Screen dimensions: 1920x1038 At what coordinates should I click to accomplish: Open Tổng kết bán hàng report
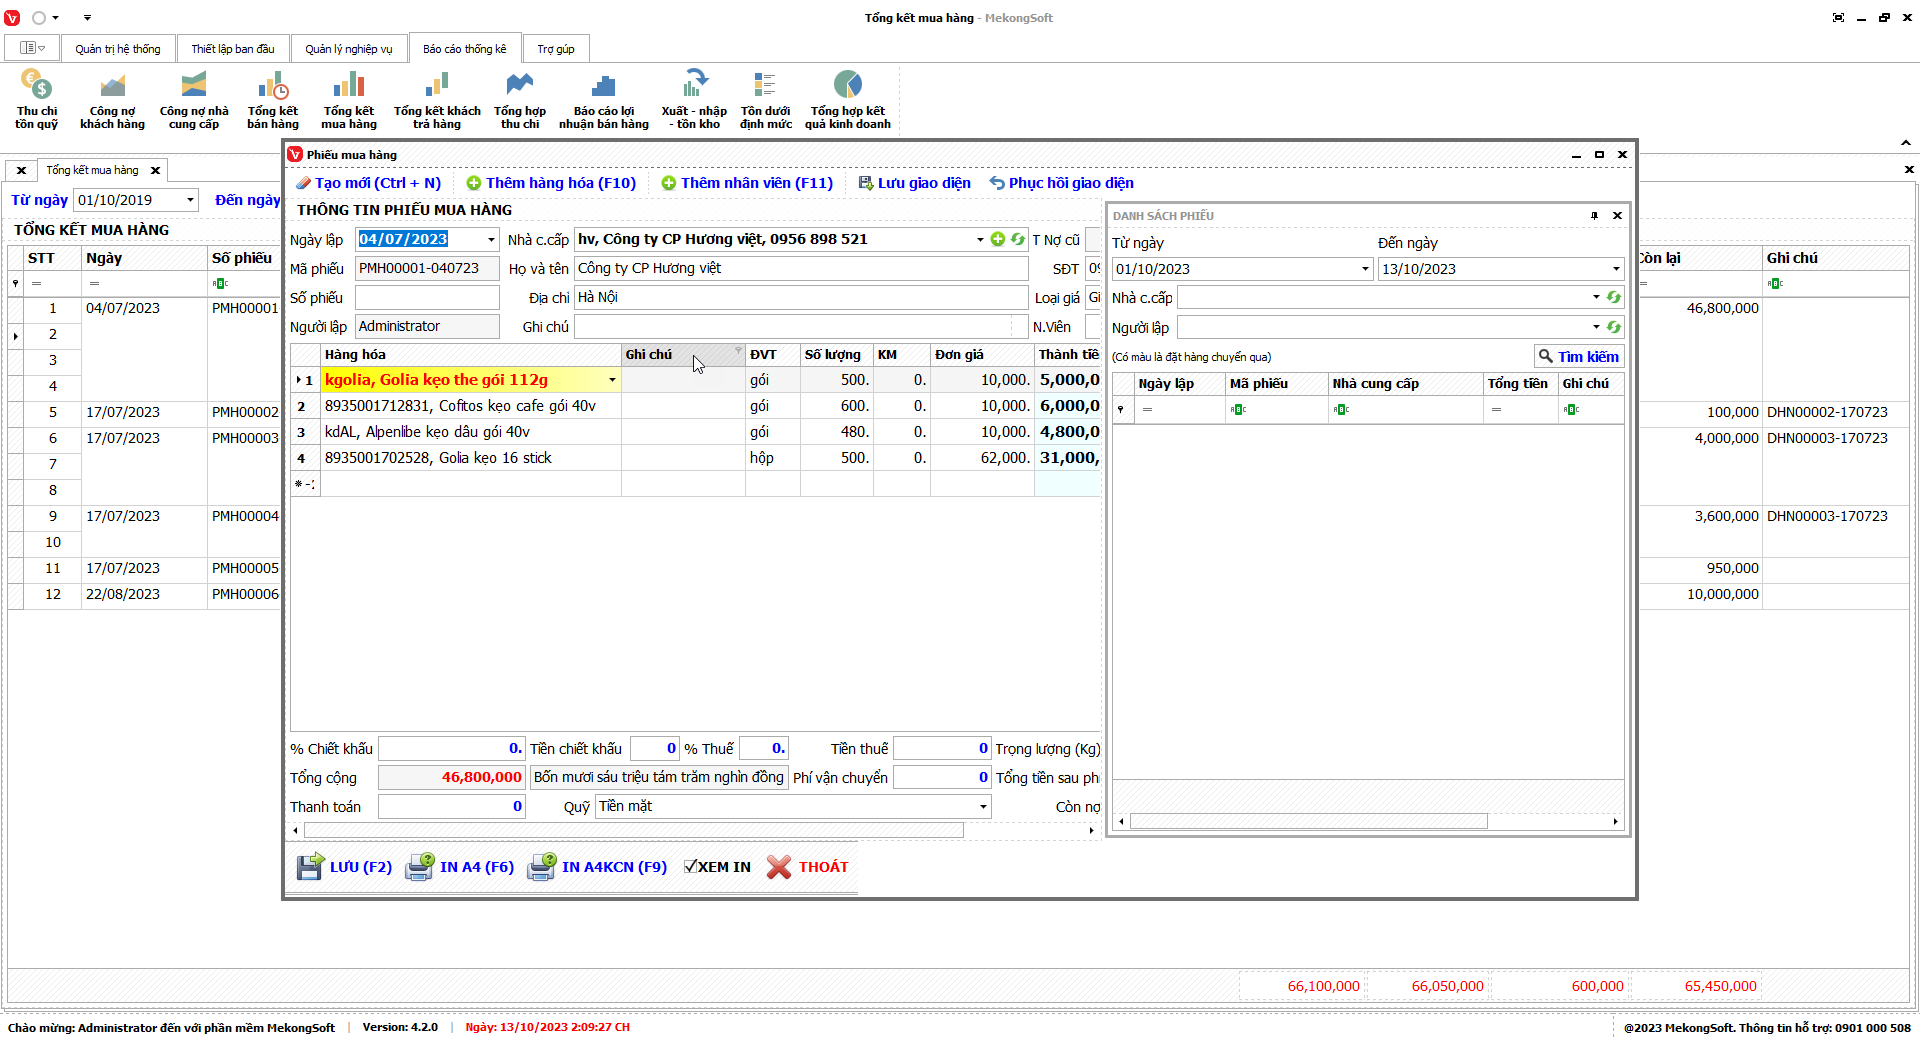click(272, 99)
